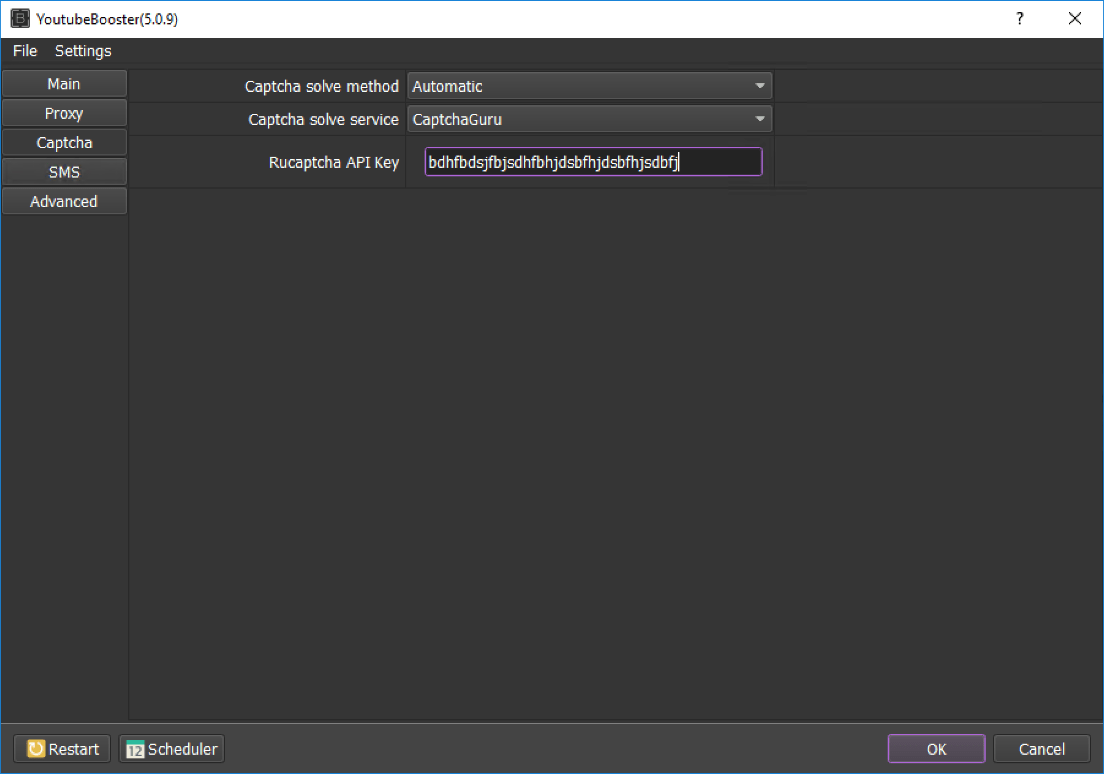Confirm settings with the OK button
Screen dimensions: 1104x774
point(936,749)
